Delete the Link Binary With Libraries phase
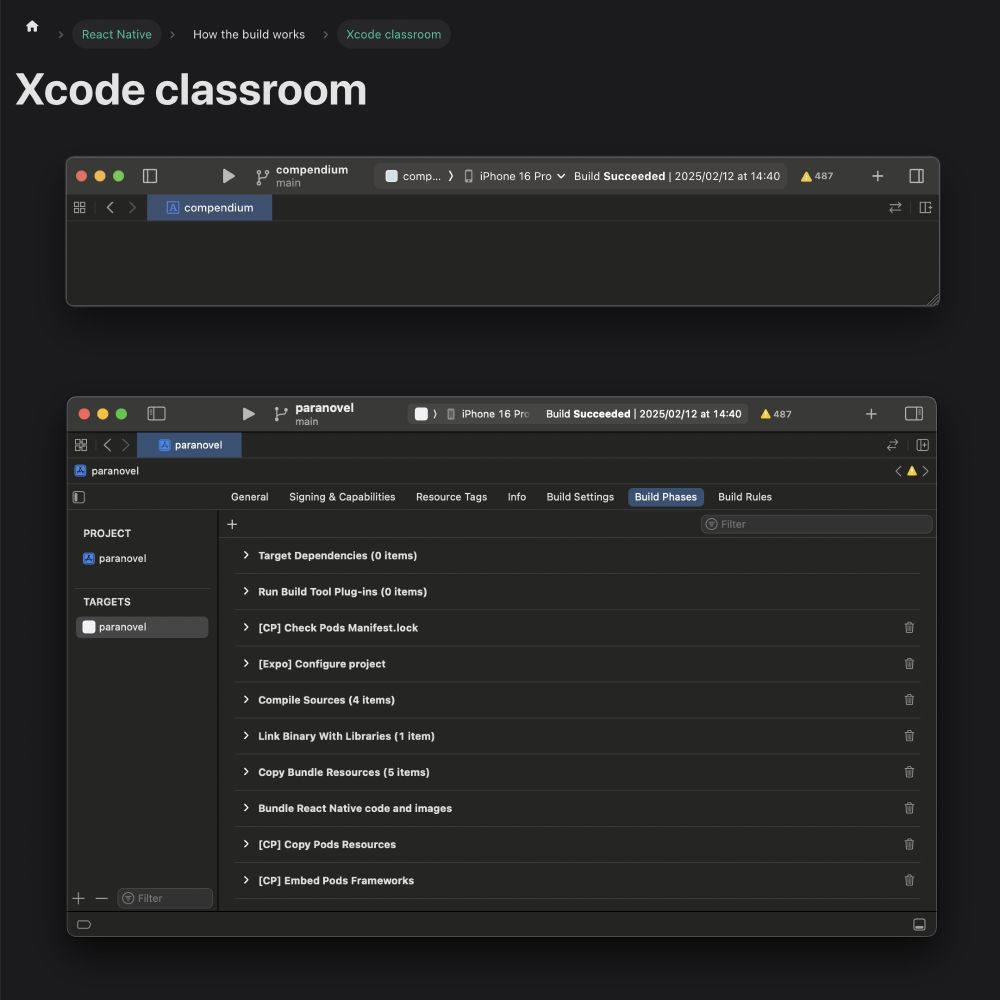The width and height of the screenshot is (1000, 1000). coord(909,736)
